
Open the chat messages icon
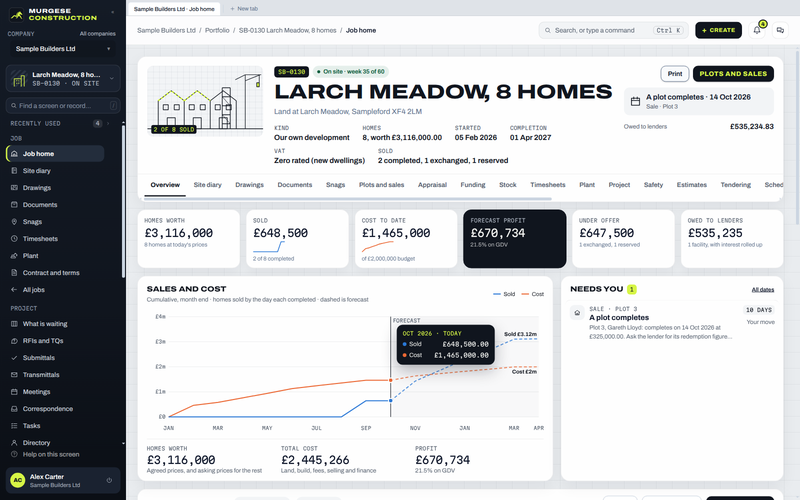tap(780, 30)
